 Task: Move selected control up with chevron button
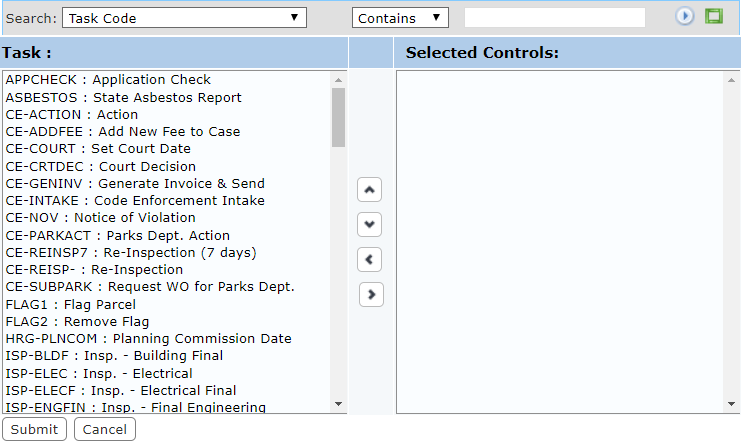click(370, 190)
